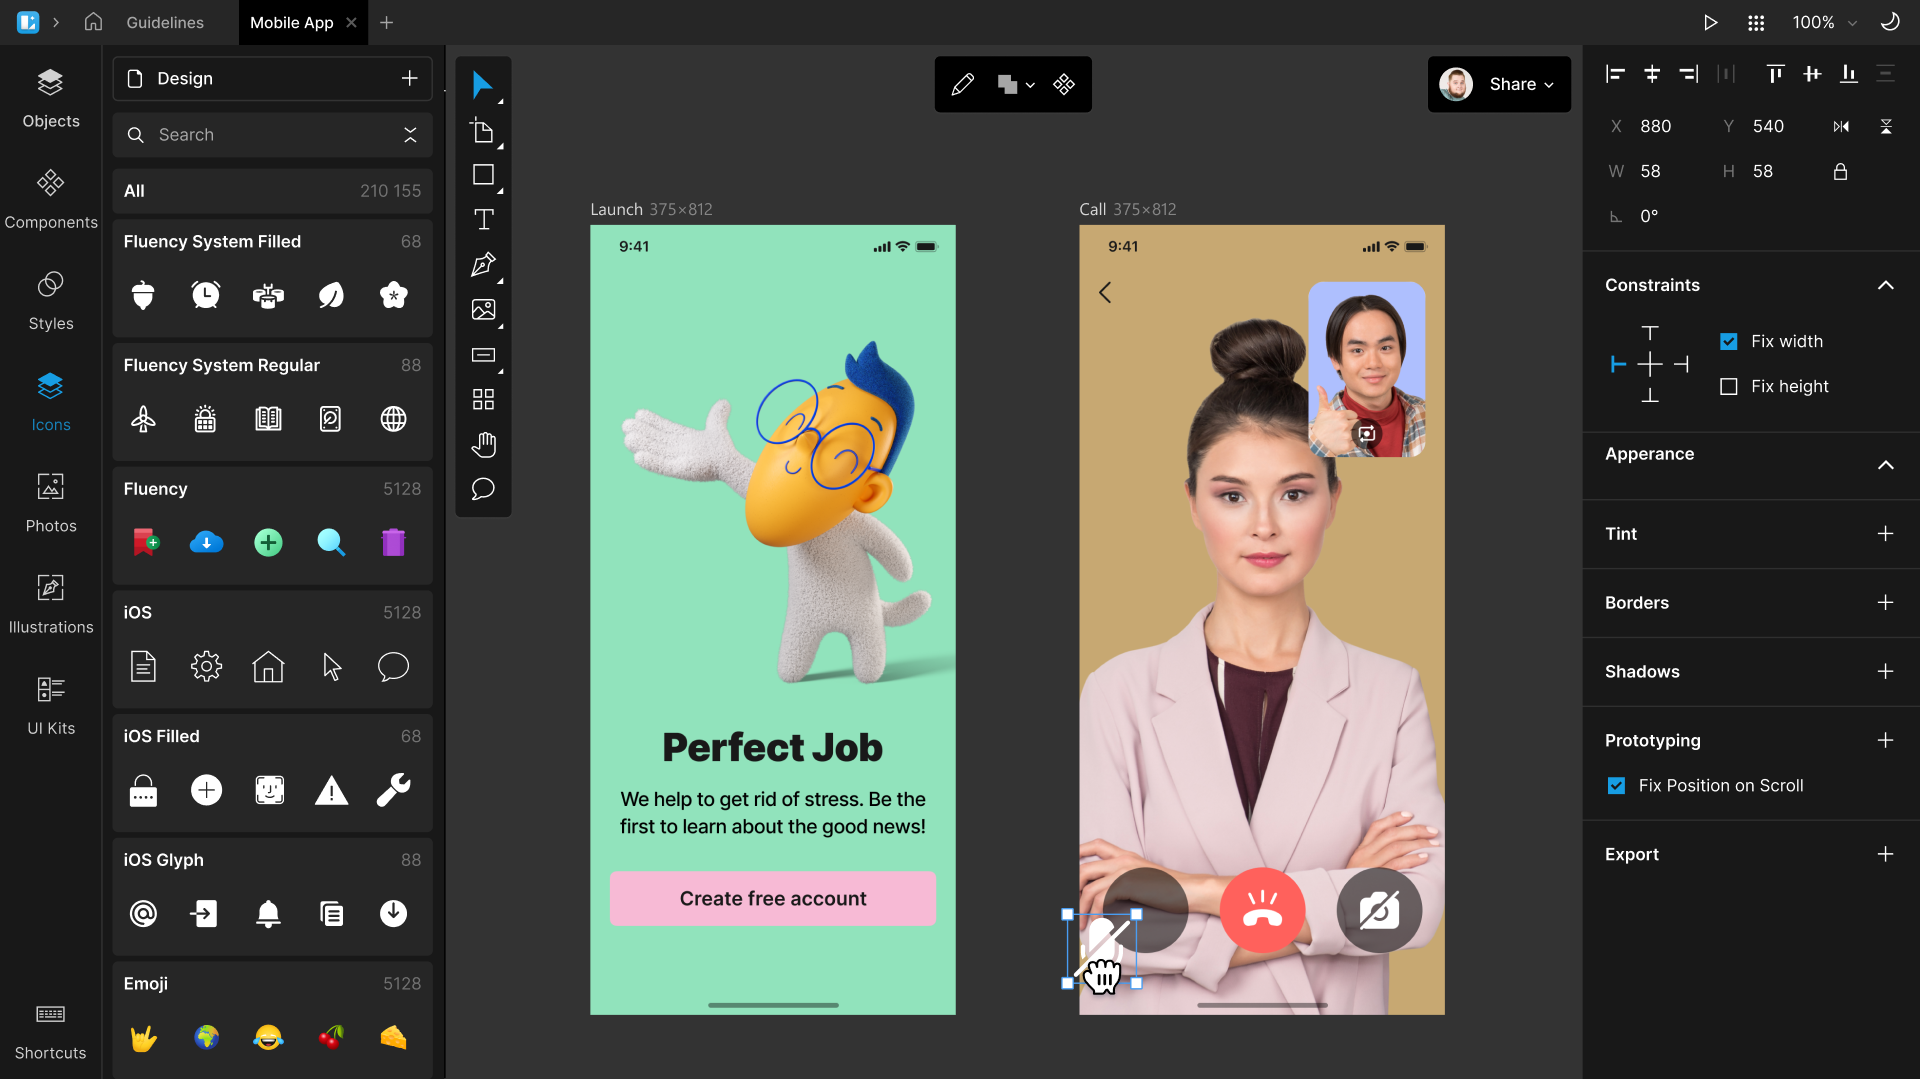Open the Illustrations library panel
The height and width of the screenshot is (1079, 1920).
(x=50, y=600)
